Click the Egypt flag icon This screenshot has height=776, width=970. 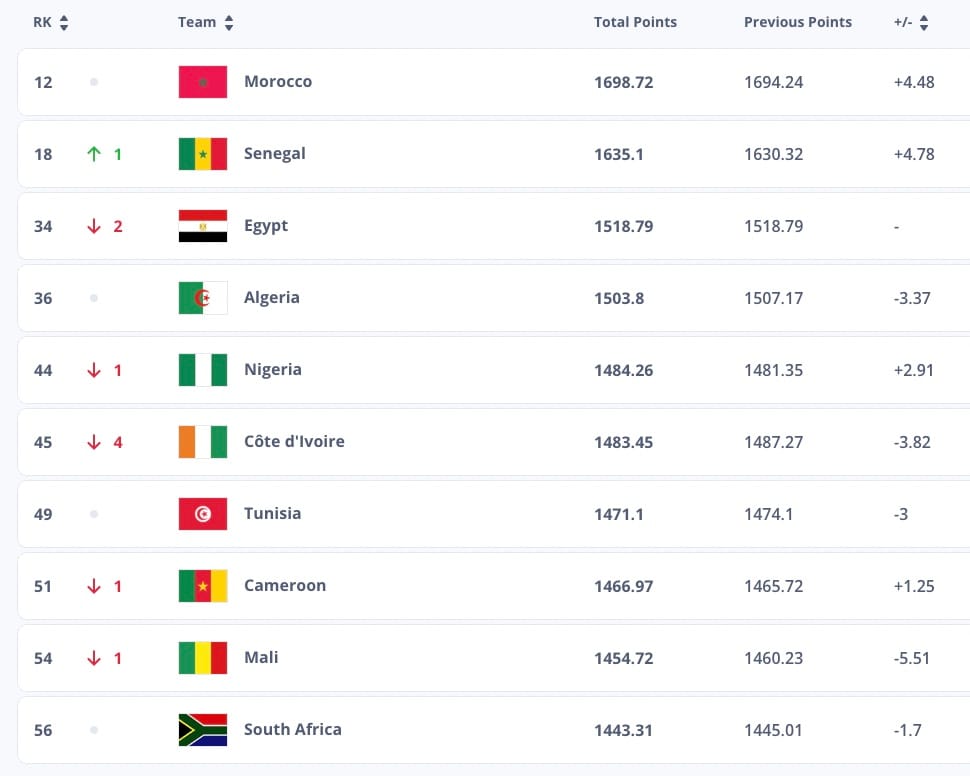pos(203,226)
